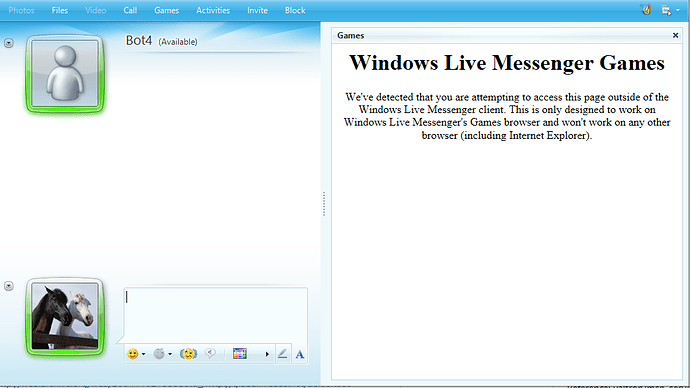Expand the winks dropdown arrow
Image resolution: width=690 pixels, height=388 pixels.
[170, 354]
